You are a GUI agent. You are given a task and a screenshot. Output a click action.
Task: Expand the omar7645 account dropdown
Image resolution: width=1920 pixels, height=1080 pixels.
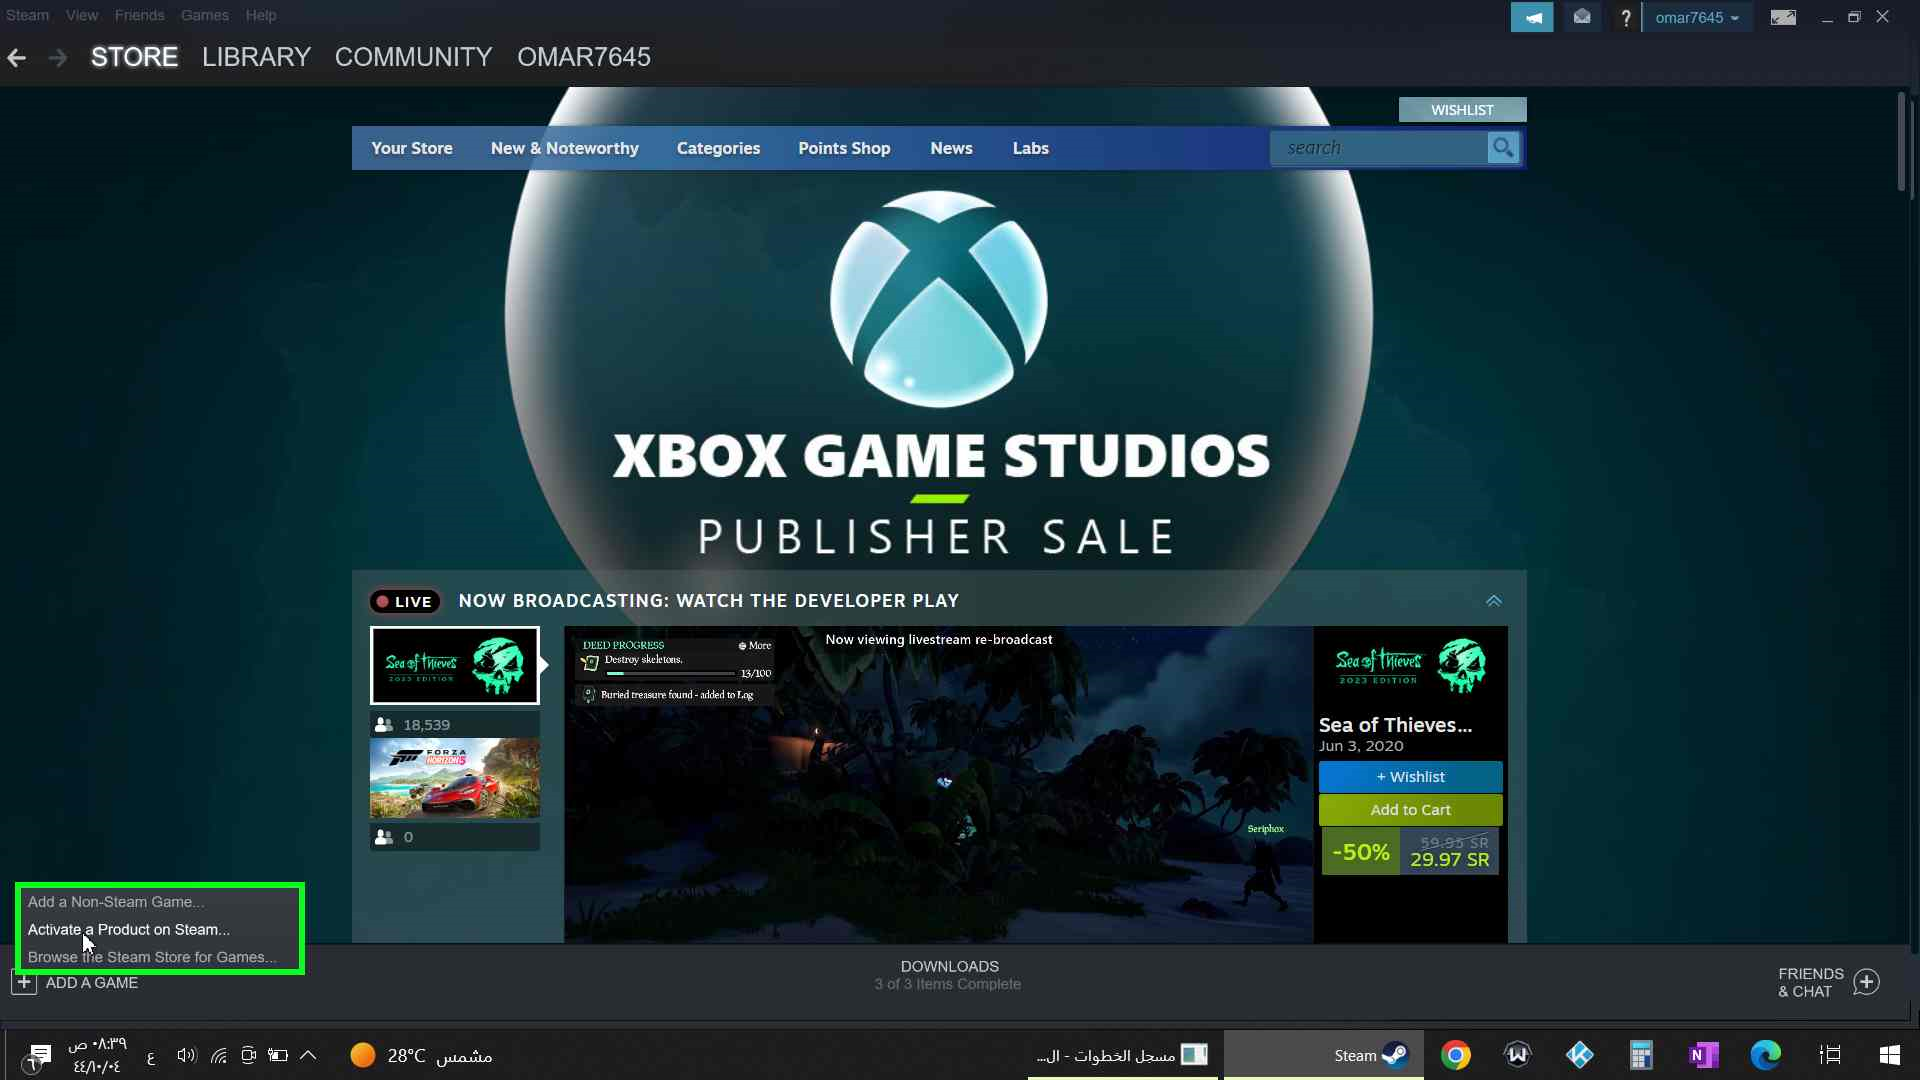click(1697, 17)
